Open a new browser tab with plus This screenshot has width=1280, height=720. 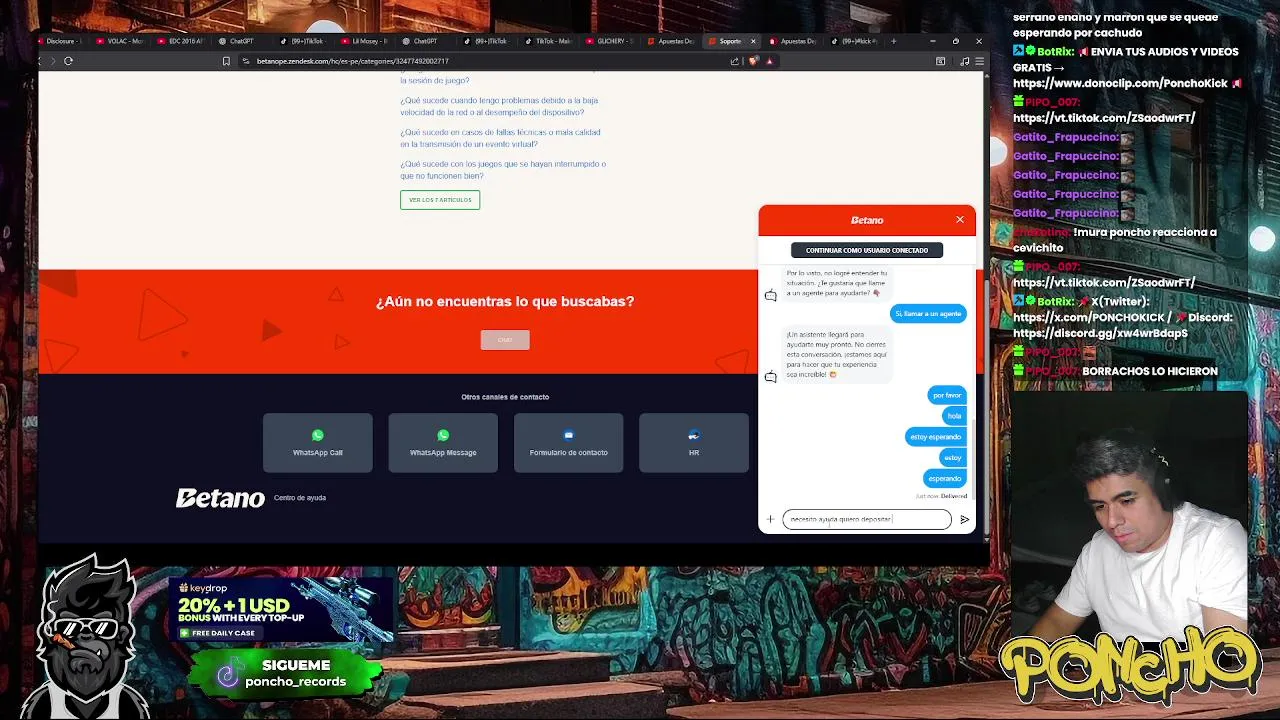tap(893, 41)
